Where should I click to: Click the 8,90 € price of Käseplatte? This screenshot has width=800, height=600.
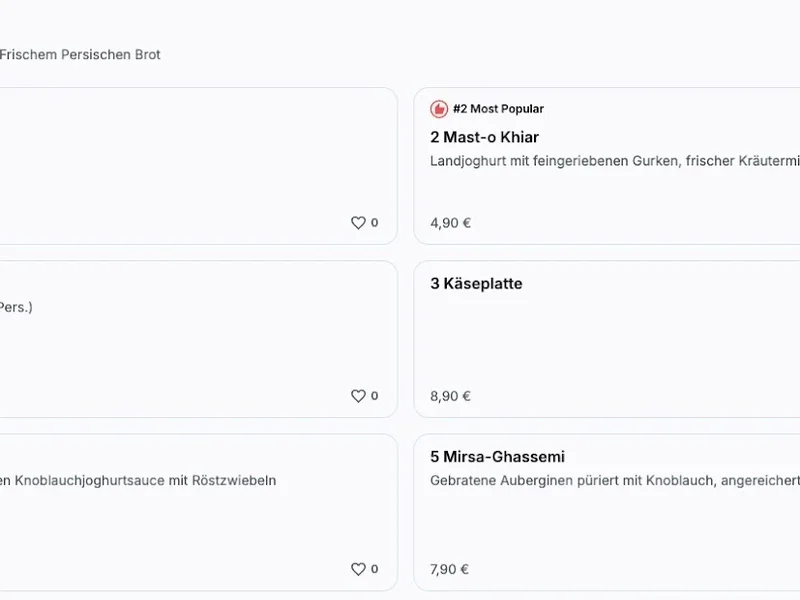click(x=450, y=396)
